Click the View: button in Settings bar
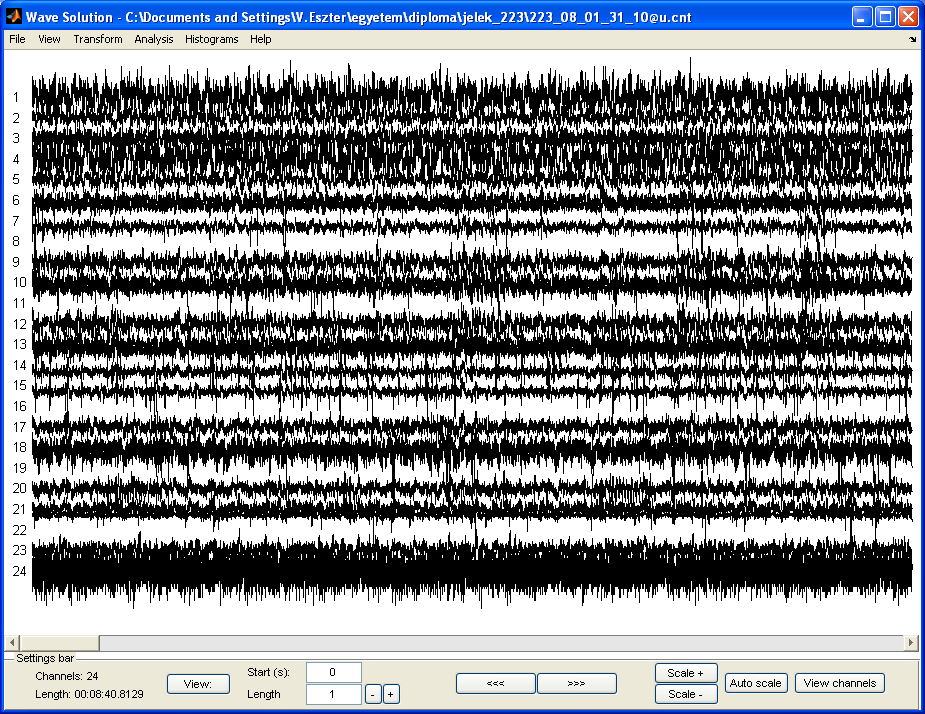 click(198, 684)
